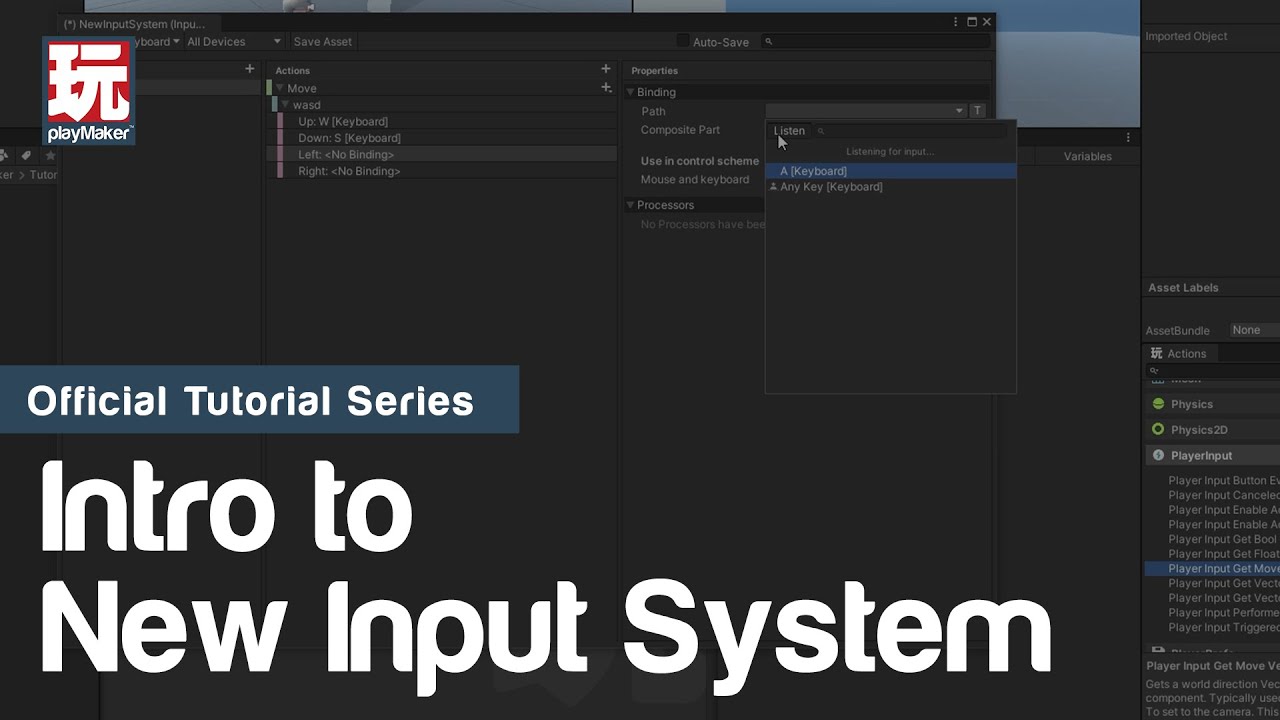
Task: Select the Player Input Get Float action
Action: [x=1224, y=554]
